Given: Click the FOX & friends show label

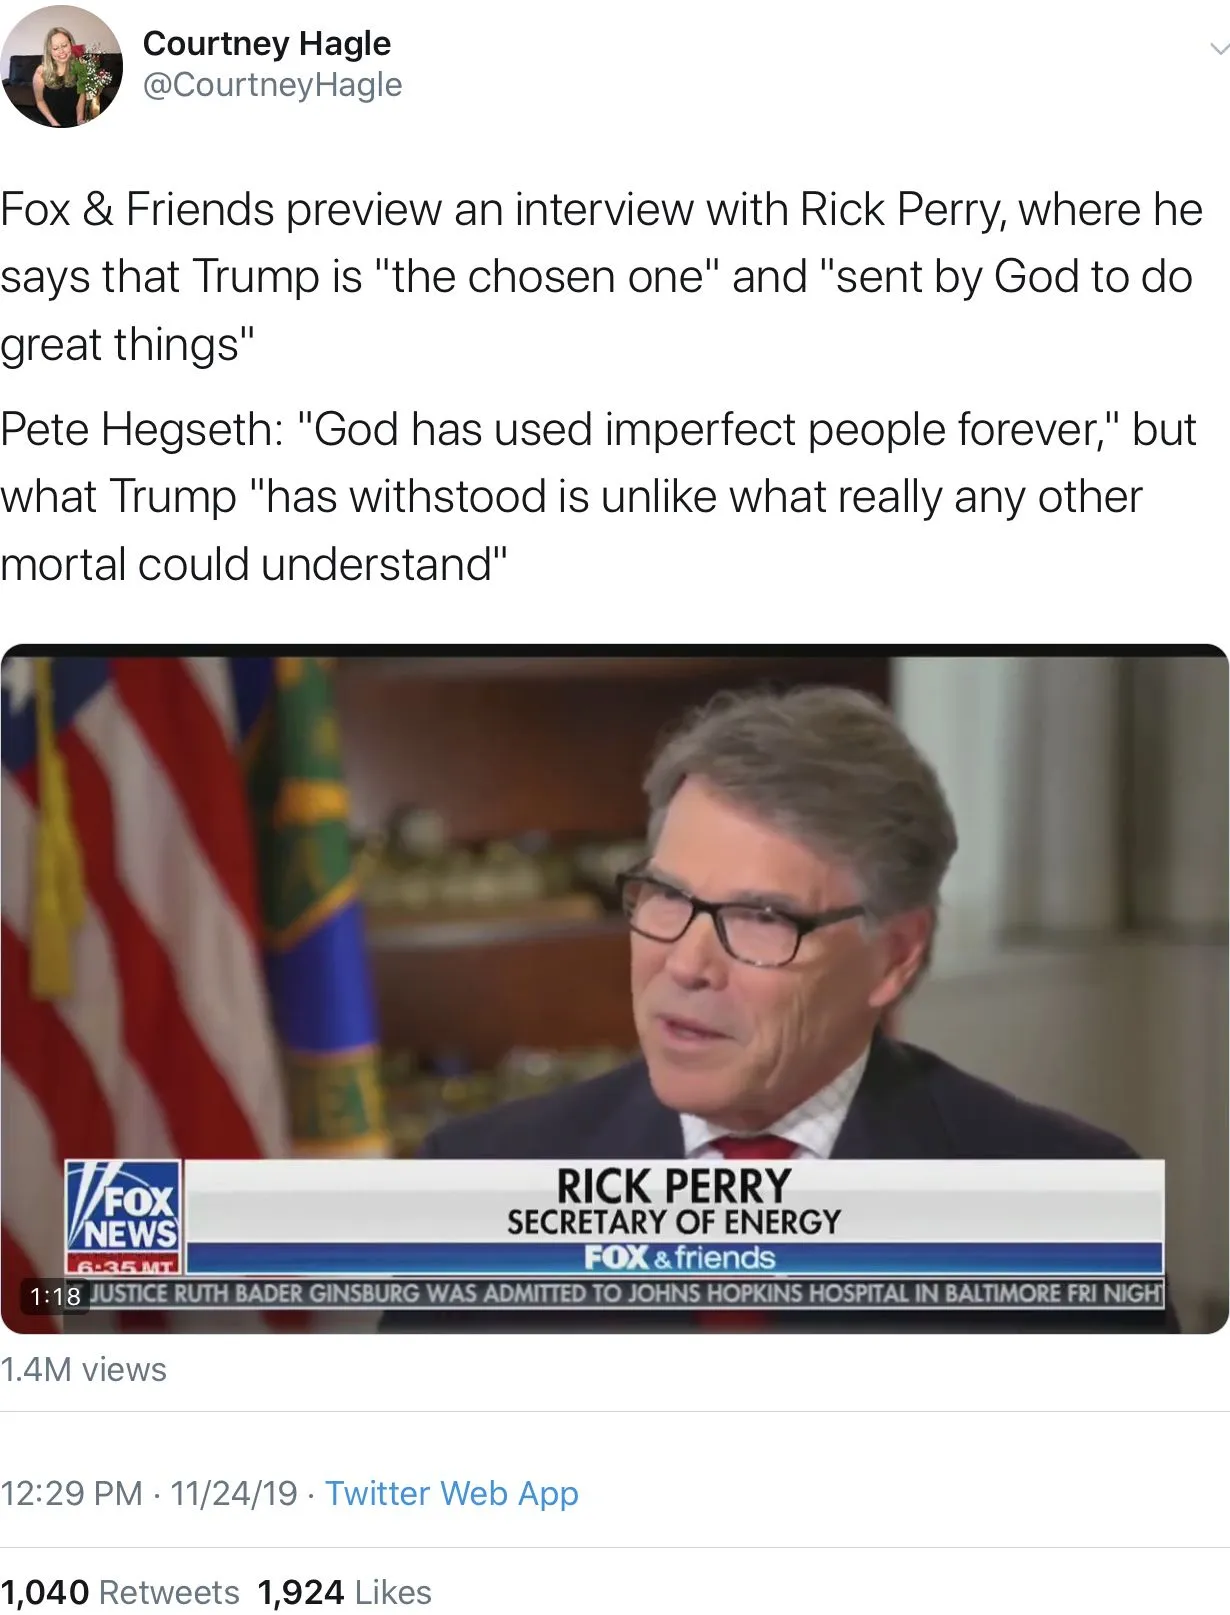Looking at the screenshot, I should (679, 1257).
